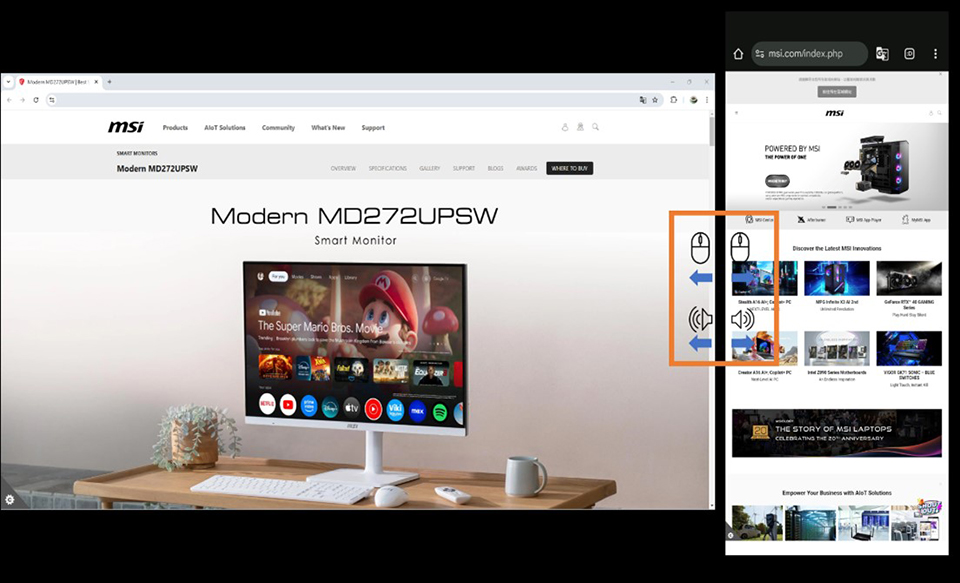
Task: Tap the home icon in phone browser
Action: (738, 54)
